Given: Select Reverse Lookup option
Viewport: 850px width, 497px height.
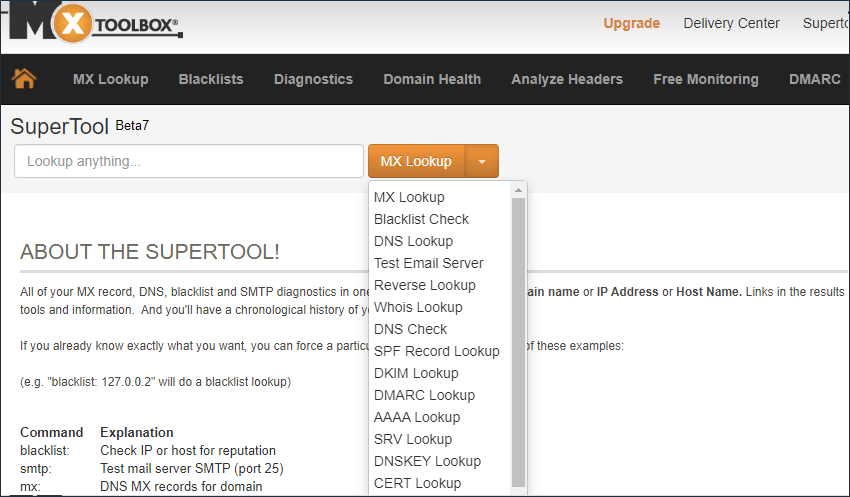Looking at the screenshot, I should coord(424,285).
